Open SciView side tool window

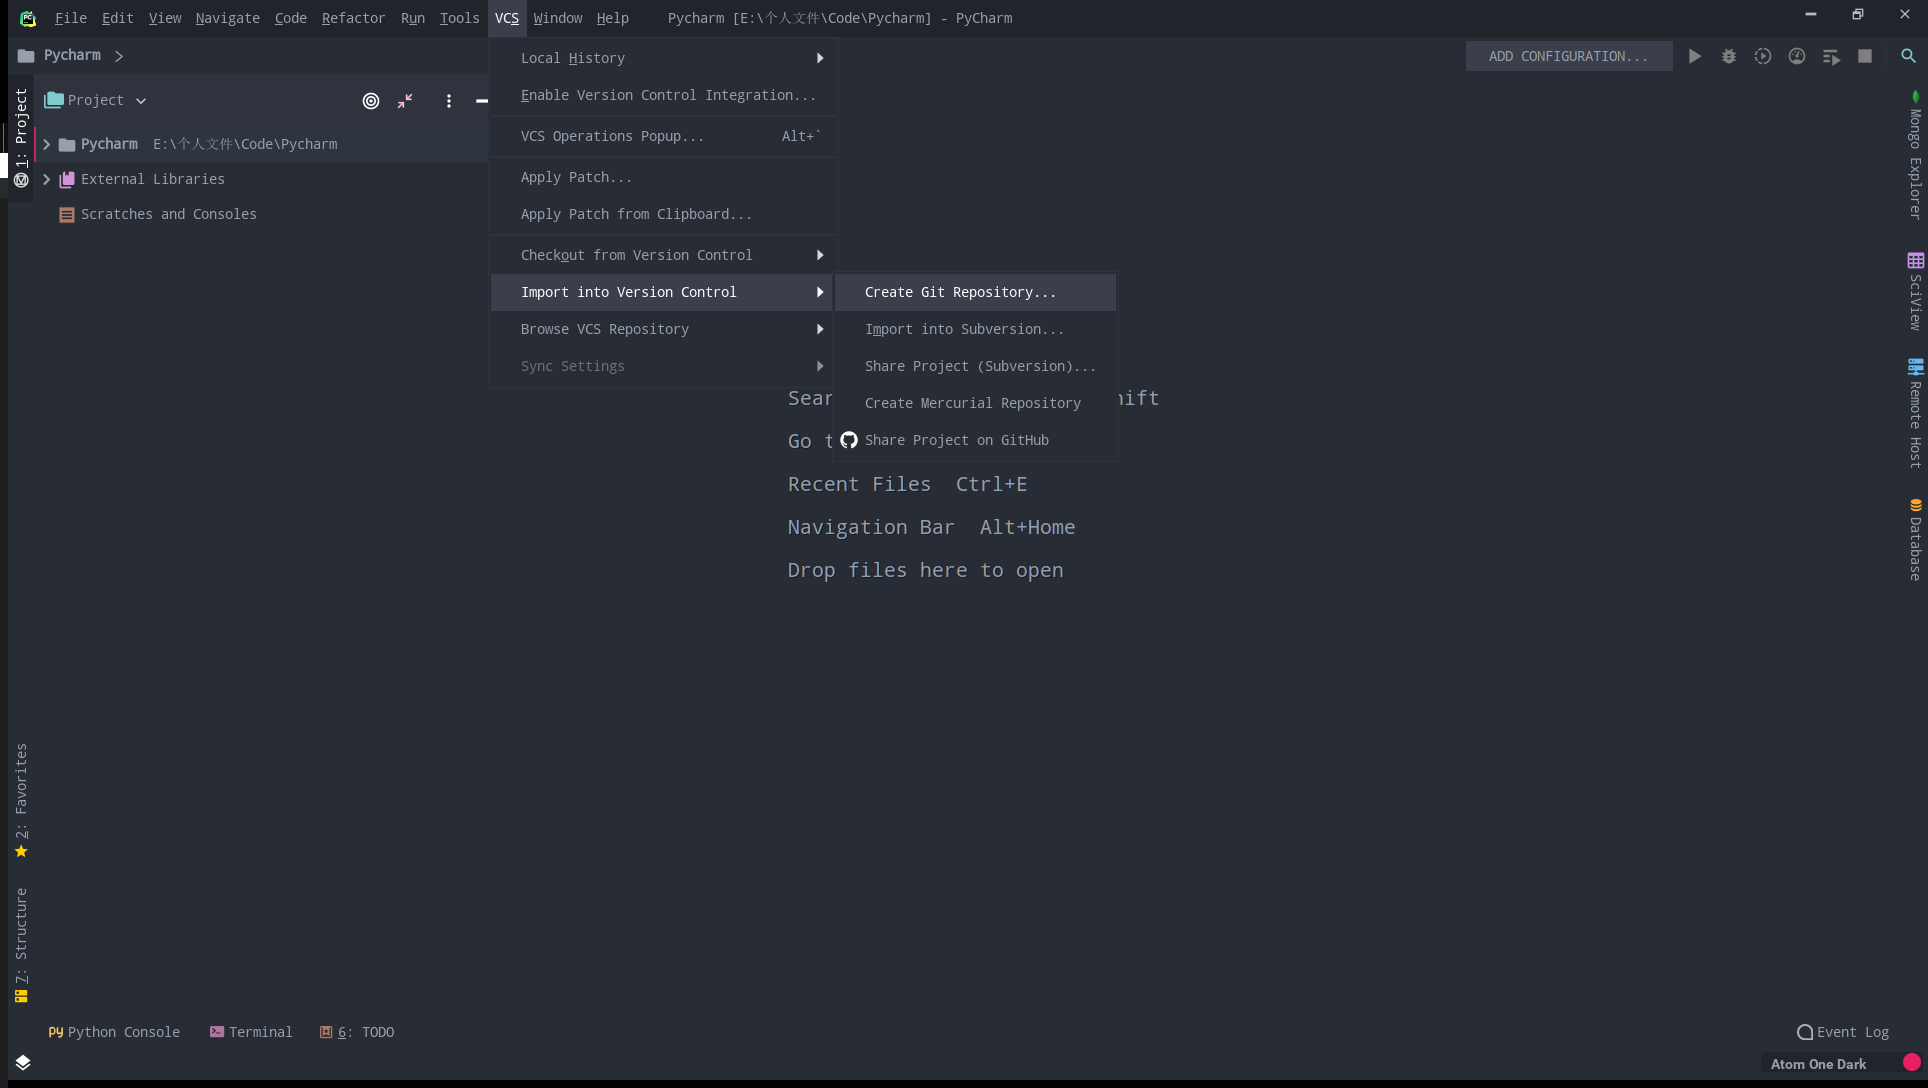[1915, 291]
